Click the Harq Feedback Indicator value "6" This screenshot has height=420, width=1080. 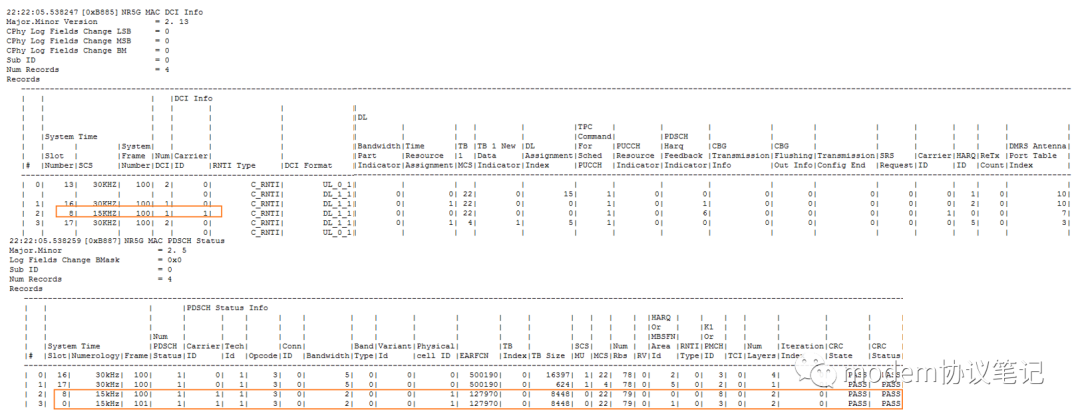pos(705,214)
